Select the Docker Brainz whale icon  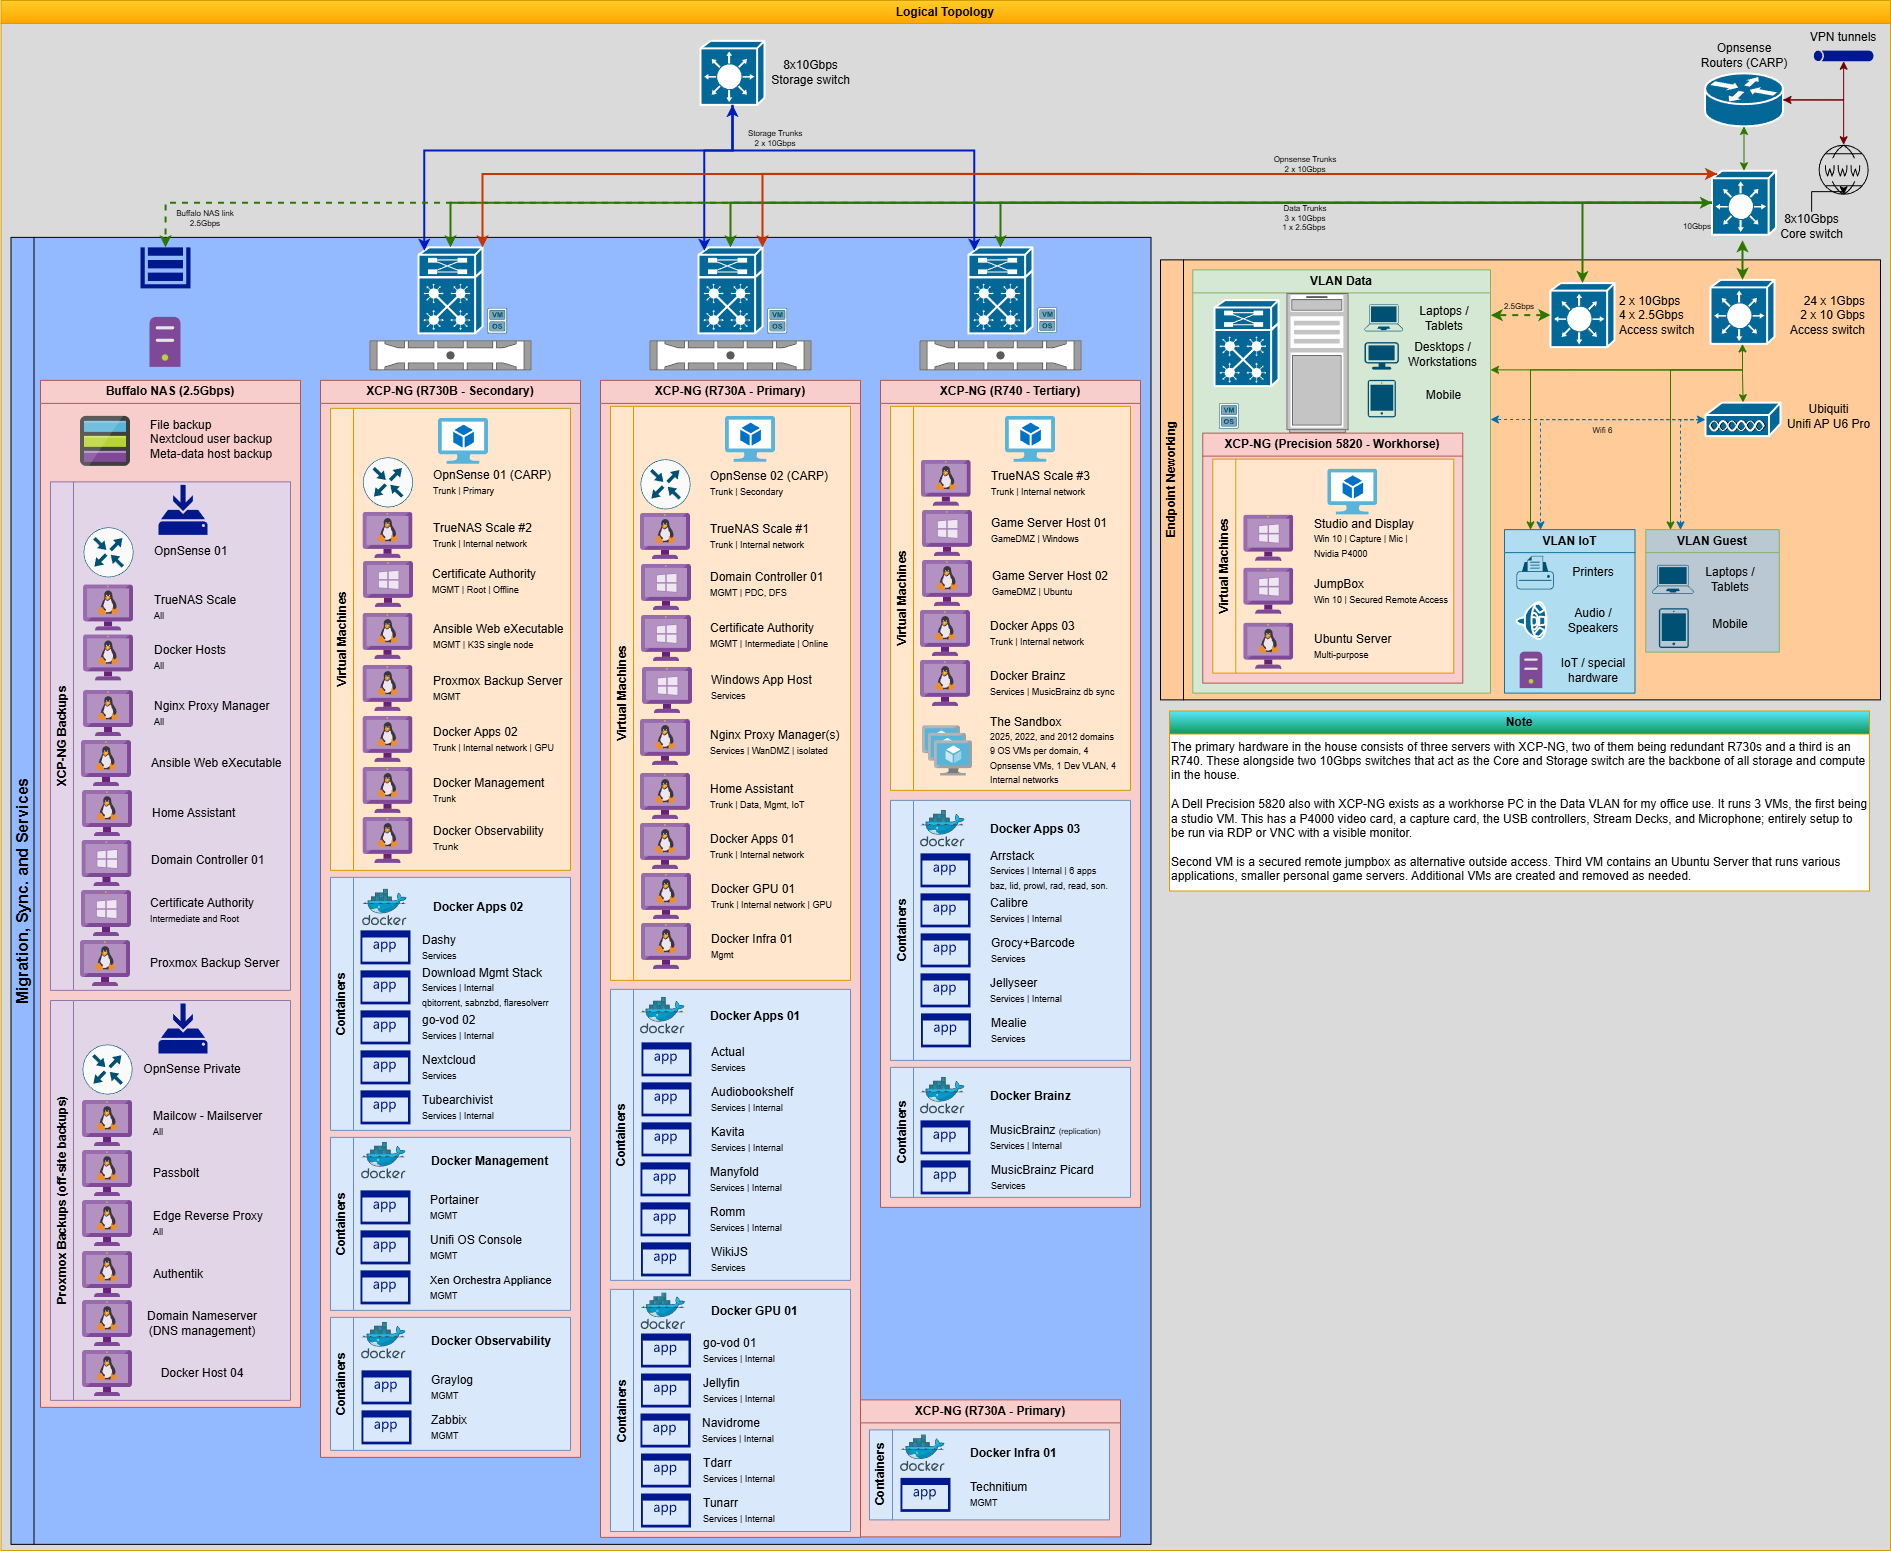pyautogui.click(x=942, y=1095)
